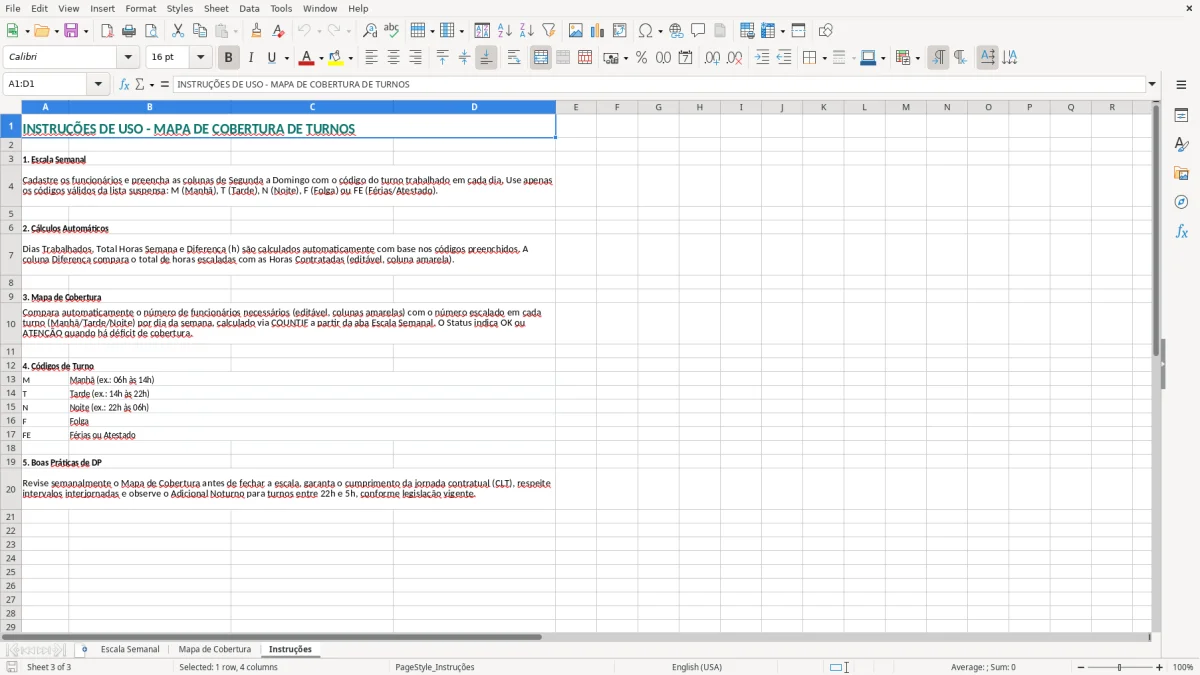The image size is (1200, 675).
Task: Toggle Underline formatting
Action: point(272,58)
